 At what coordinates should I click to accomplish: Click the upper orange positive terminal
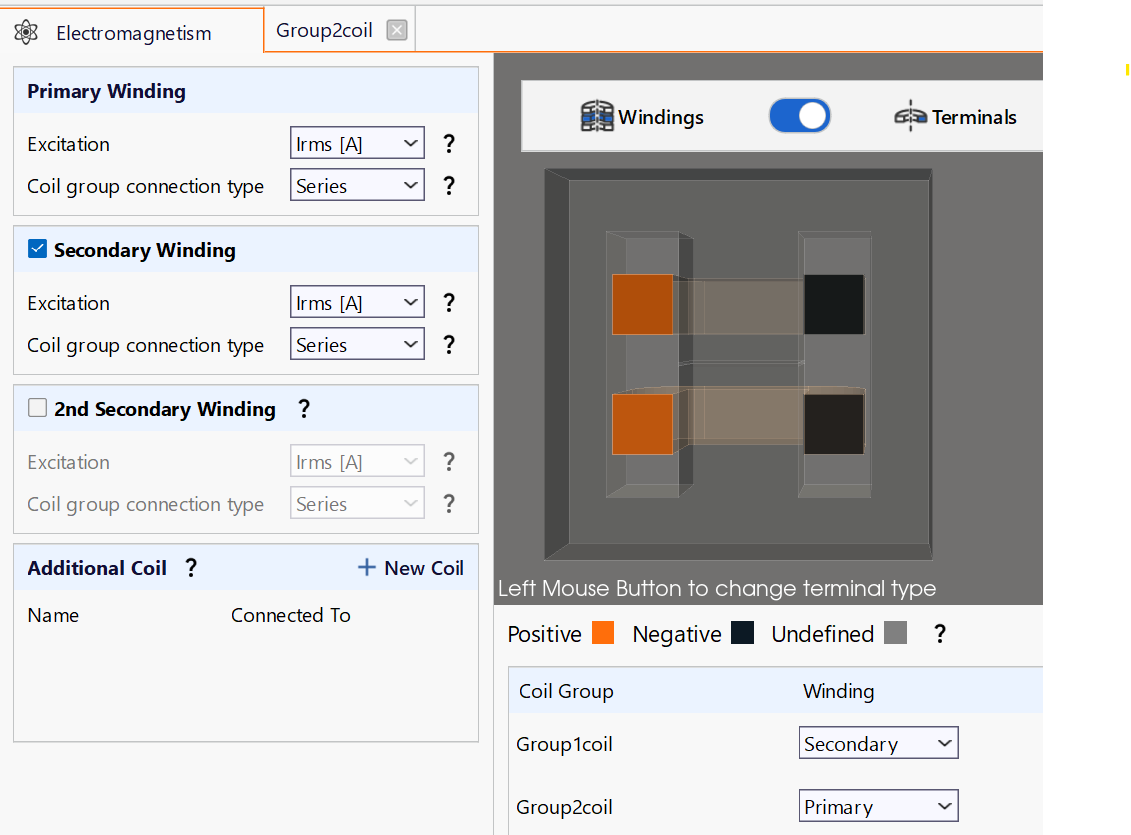point(643,304)
